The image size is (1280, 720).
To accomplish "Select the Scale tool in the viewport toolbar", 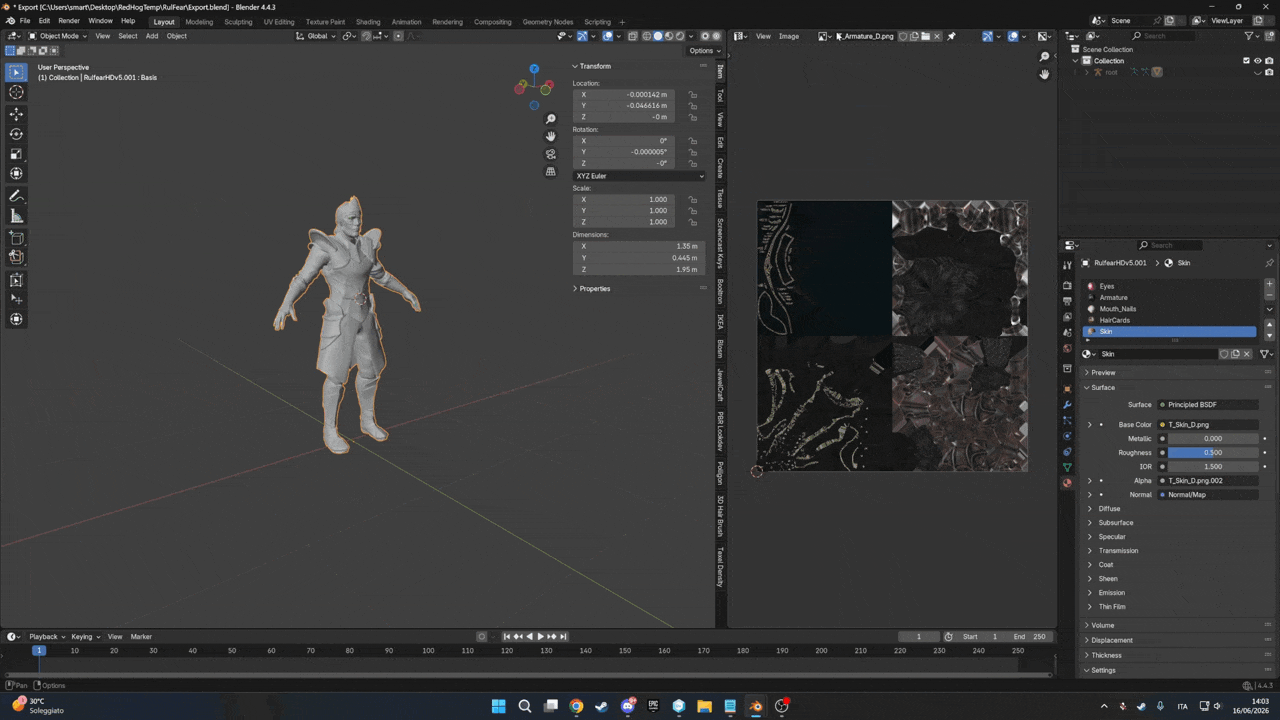I will click(x=16, y=154).
